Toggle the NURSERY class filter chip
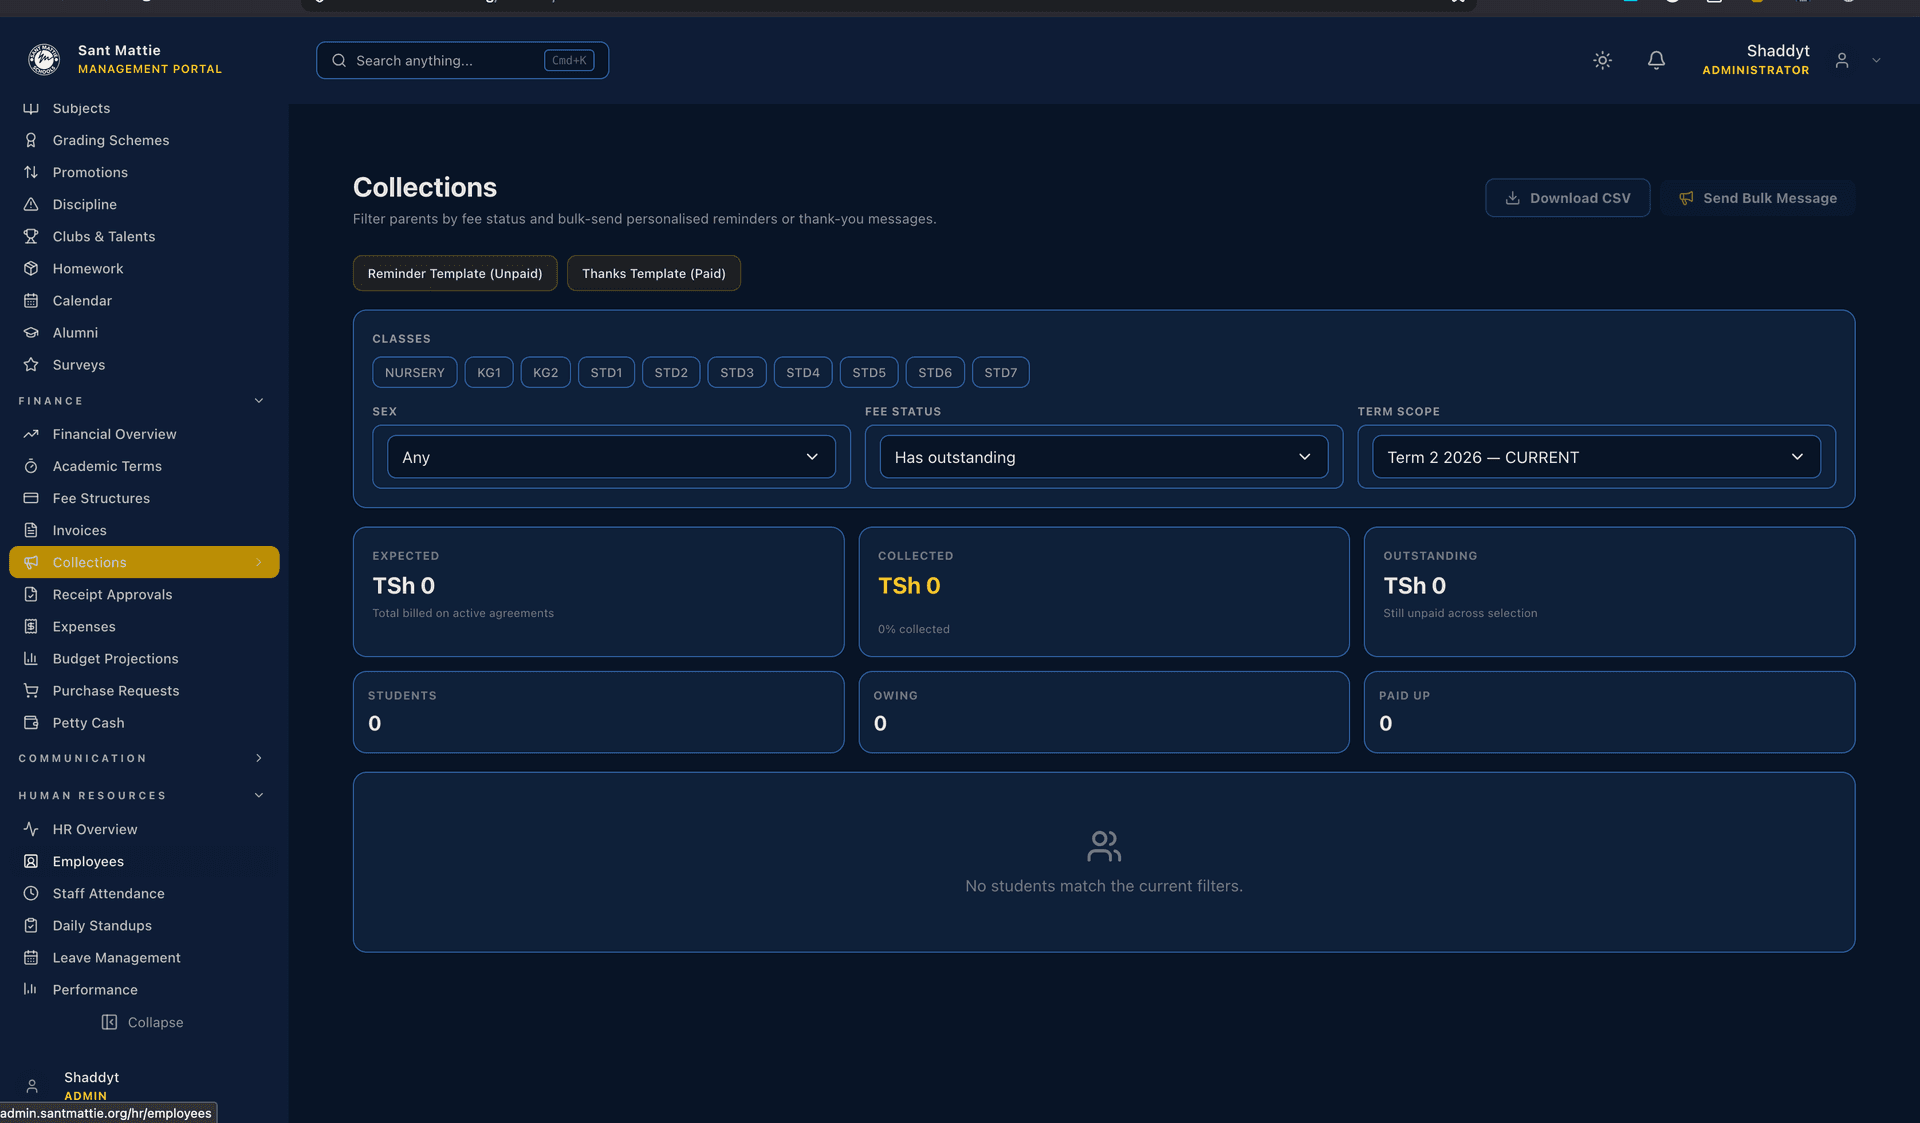This screenshot has width=1920, height=1123. 414,373
